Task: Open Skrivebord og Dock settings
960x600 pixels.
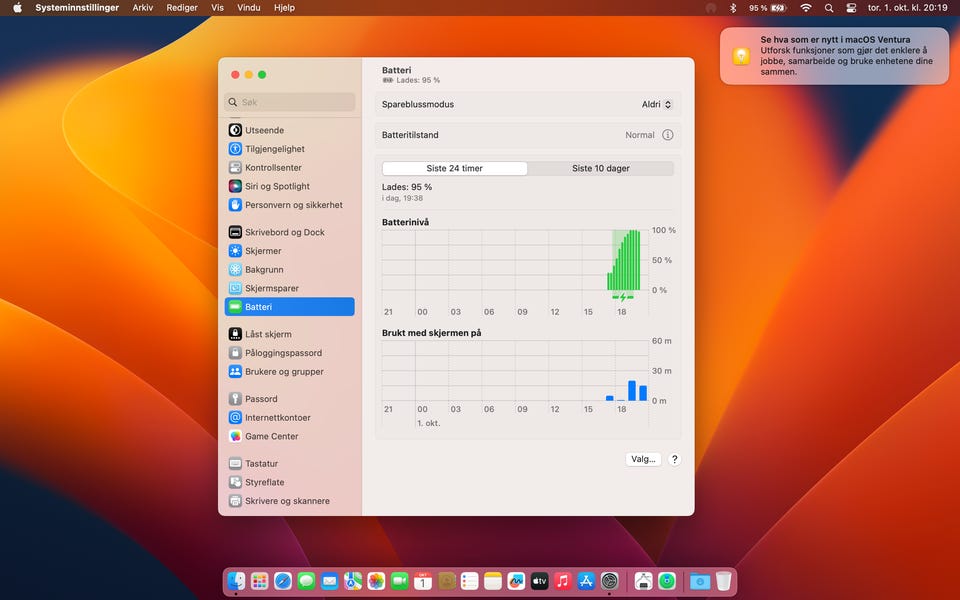Action: pyautogui.click(x=290, y=232)
